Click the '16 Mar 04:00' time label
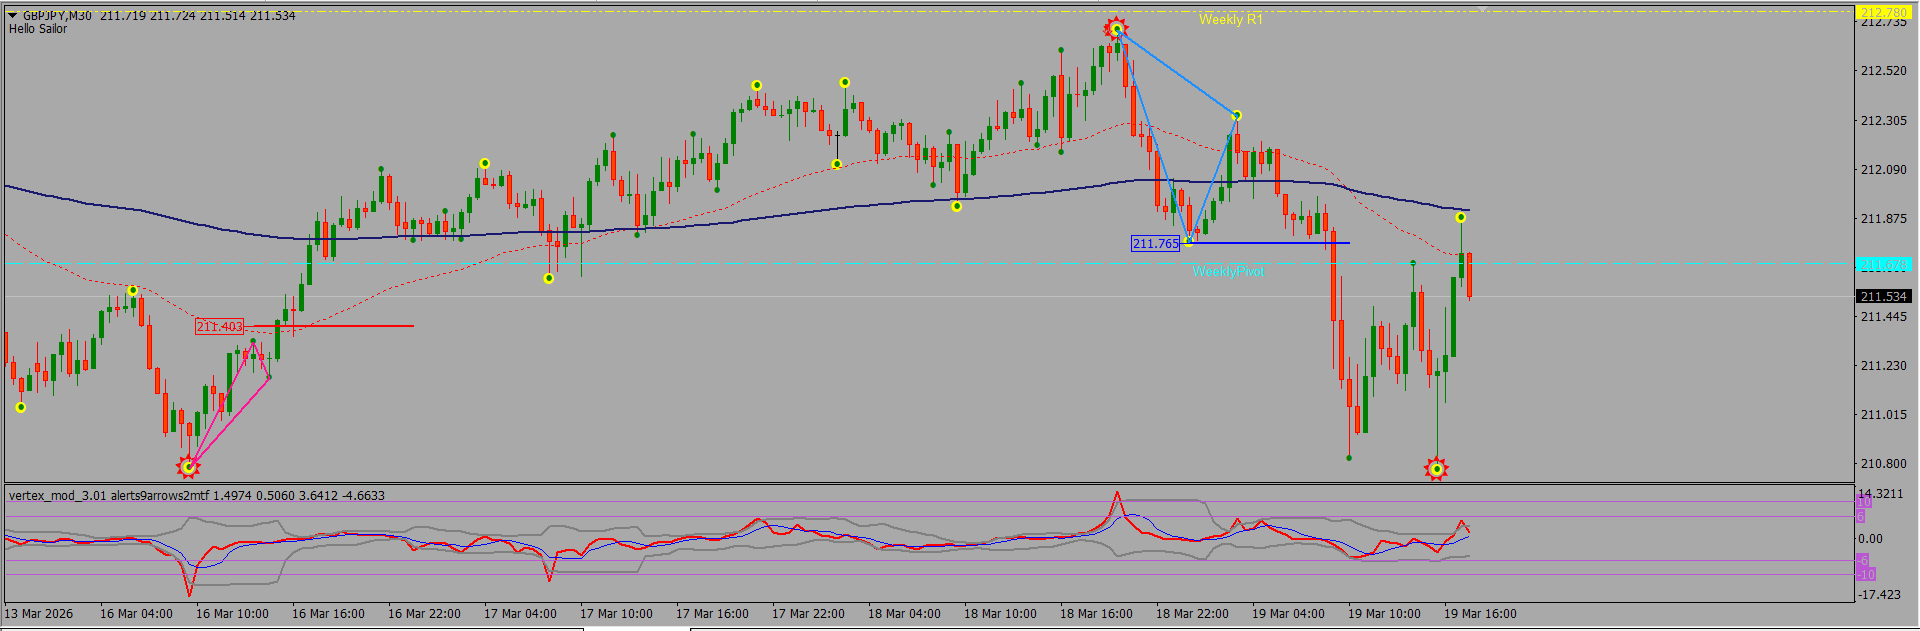1920x631 pixels. pos(136,613)
